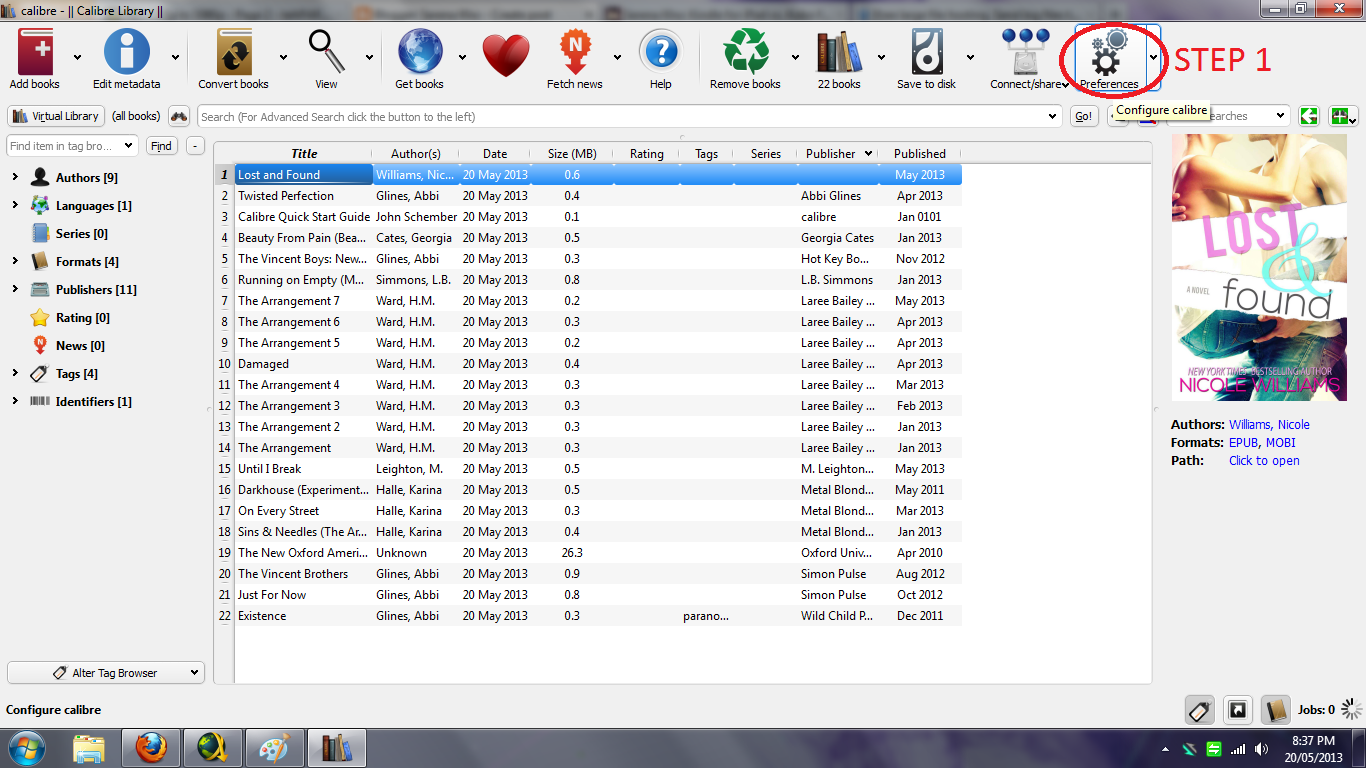Open the Preferences dropdown arrow
1366x768 pixels.
1153,58
